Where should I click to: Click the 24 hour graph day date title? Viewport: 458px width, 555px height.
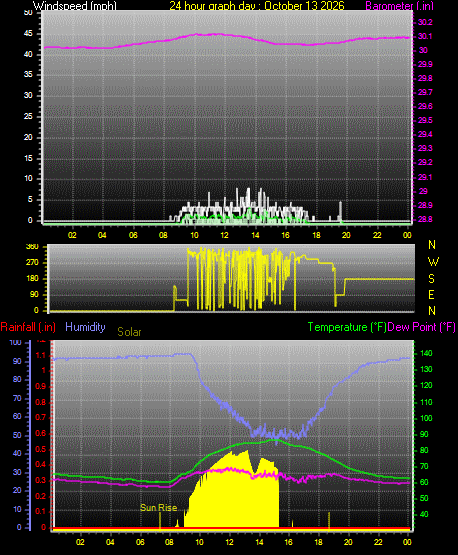257,6
